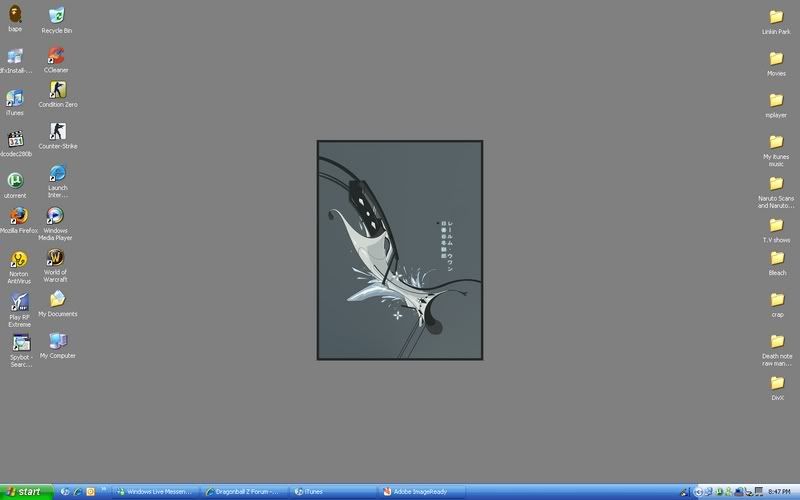Viewport: 800px width, 500px height.
Task: Click the centered desktop wallpaper artwork
Action: point(399,250)
